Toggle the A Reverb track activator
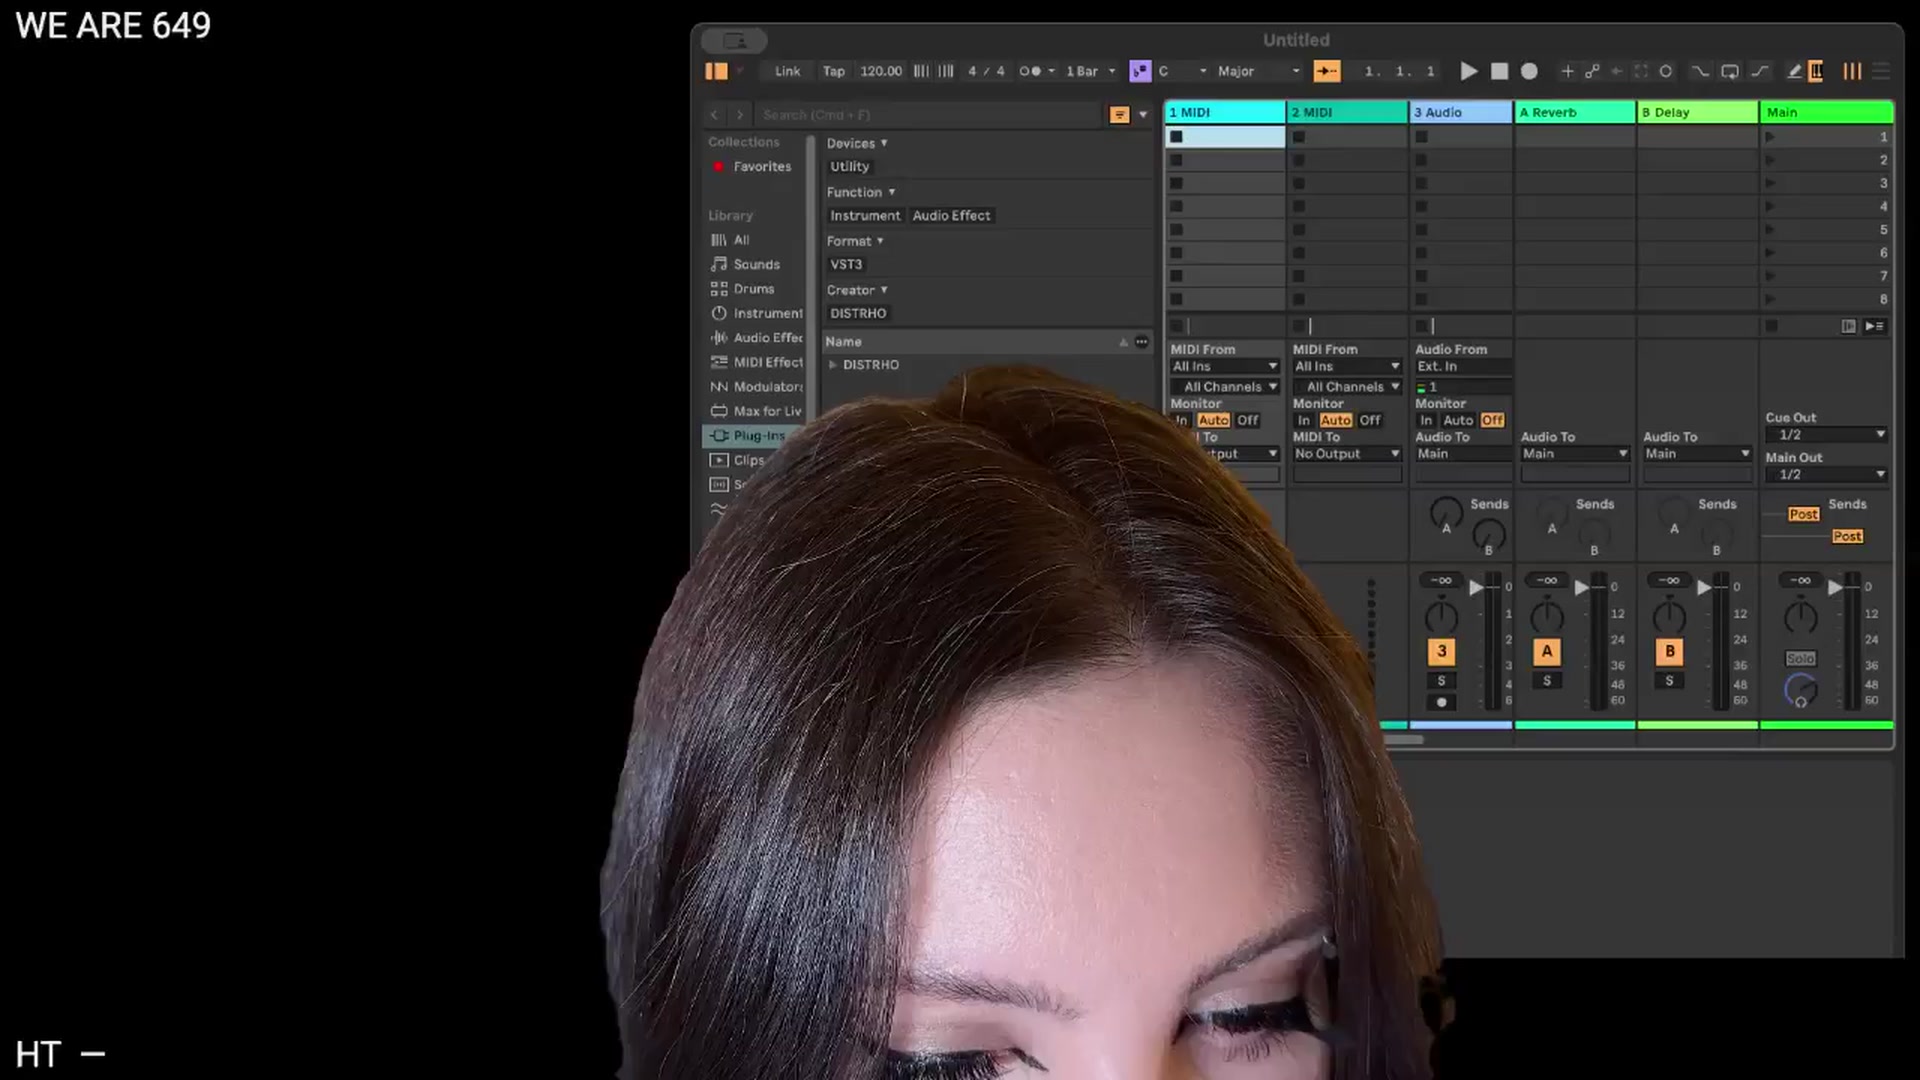This screenshot has height=1080, width=1920. [x=1547, y=651]
